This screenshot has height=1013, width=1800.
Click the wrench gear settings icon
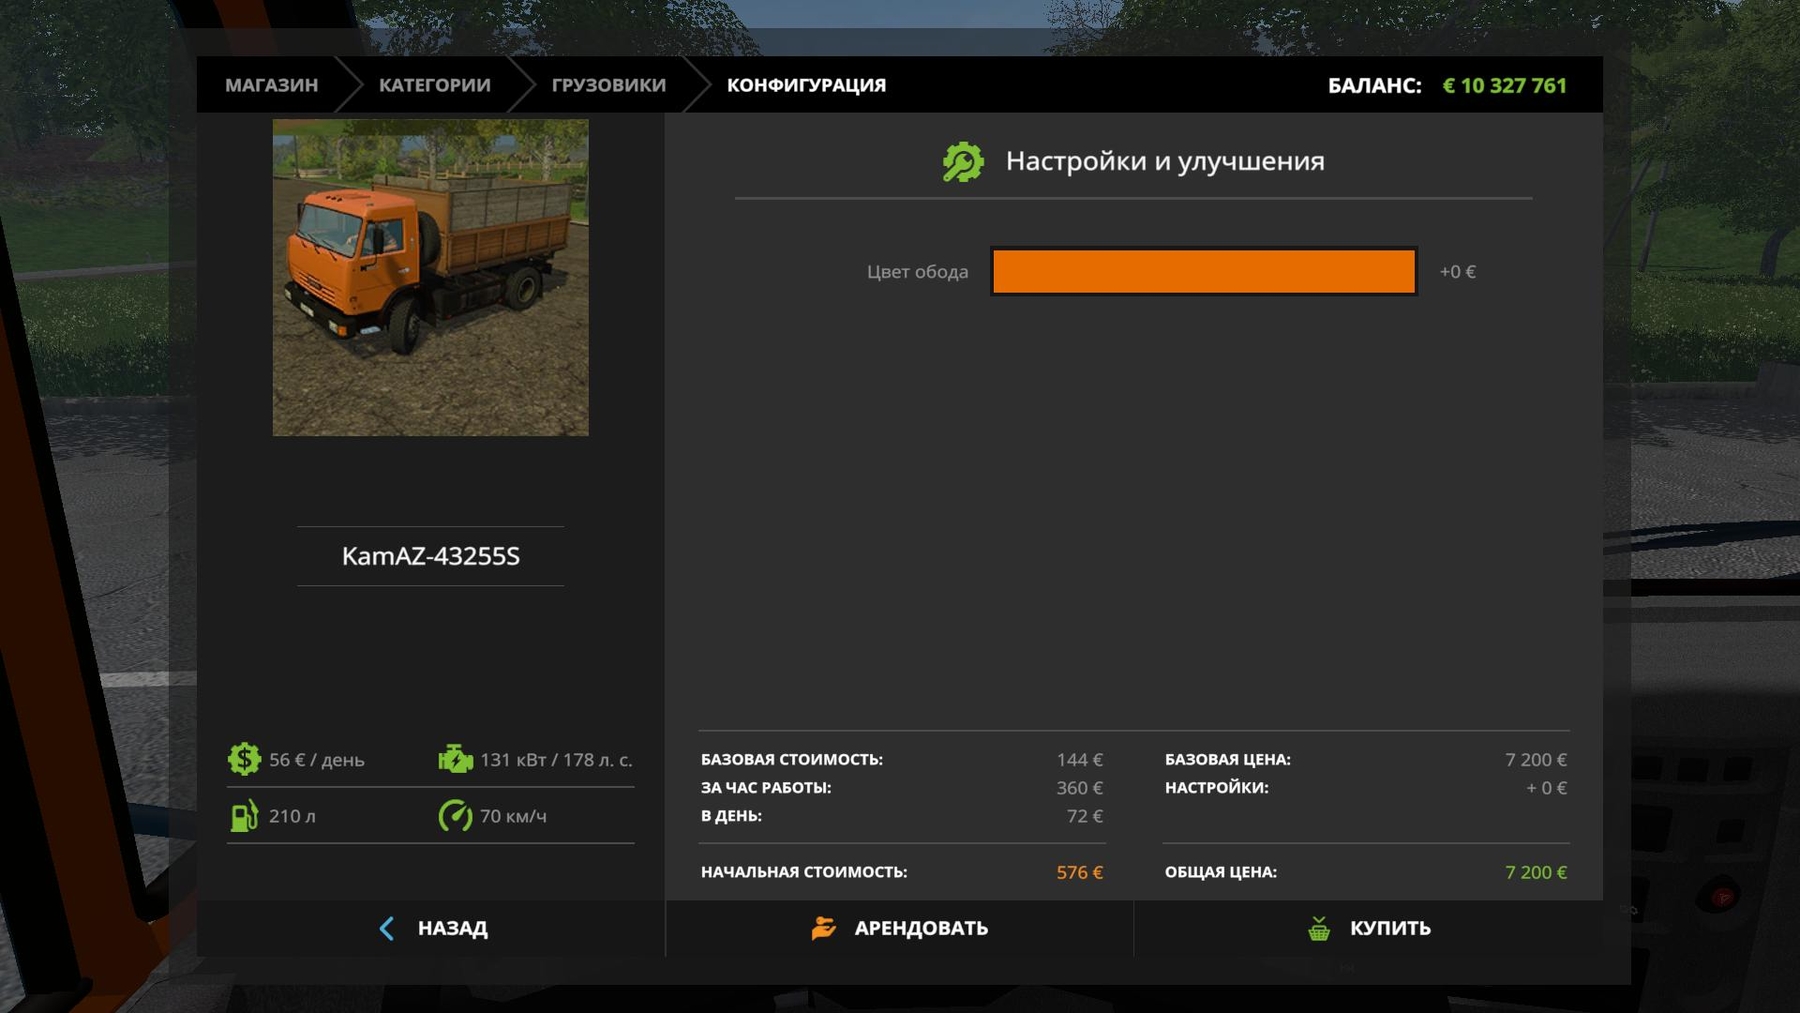[x=963, y=162]
